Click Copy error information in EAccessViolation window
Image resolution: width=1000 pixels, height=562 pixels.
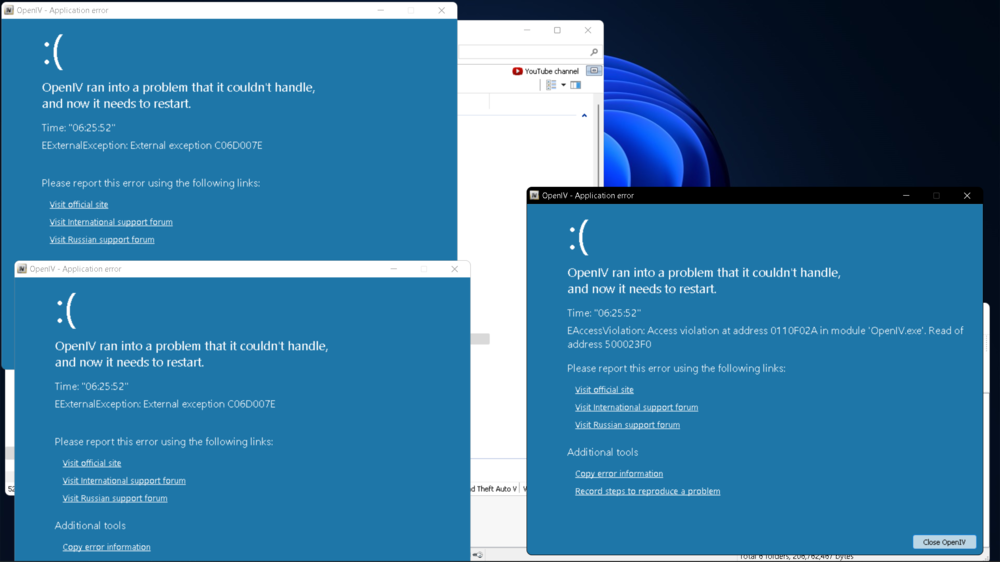pyautogui.click(x=619, y=474)
